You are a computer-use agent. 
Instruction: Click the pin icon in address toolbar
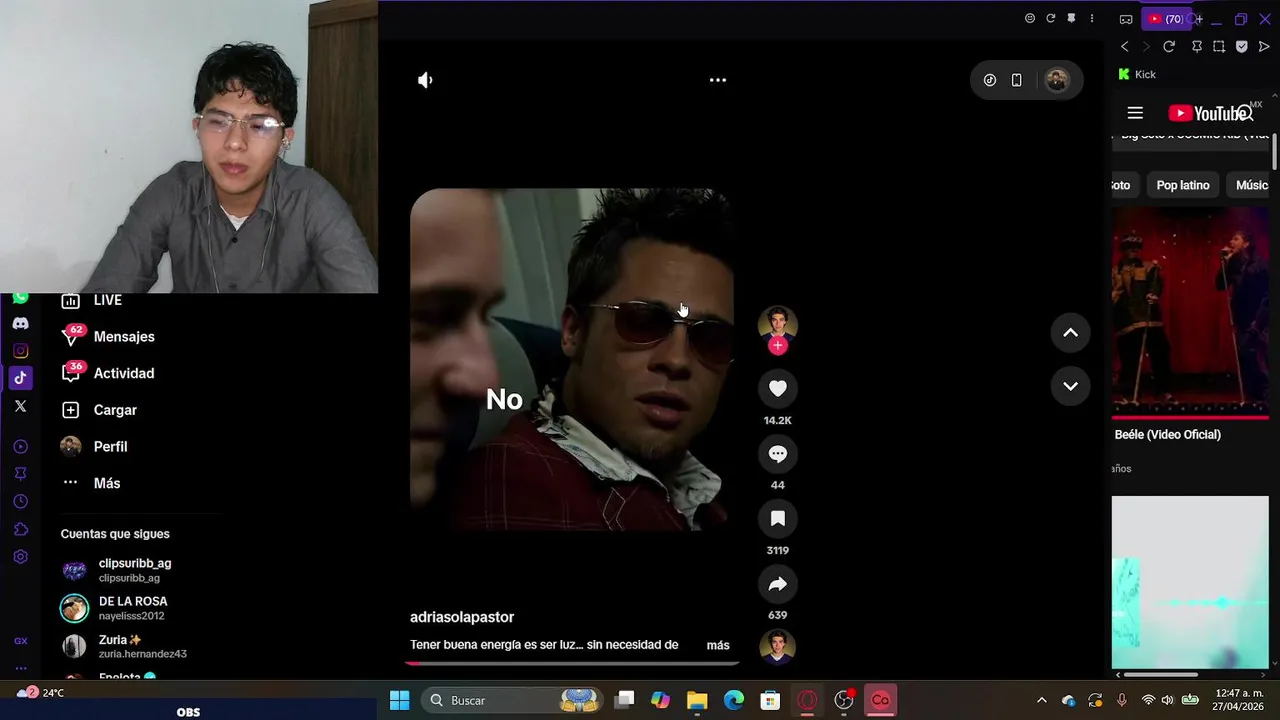1197,46
